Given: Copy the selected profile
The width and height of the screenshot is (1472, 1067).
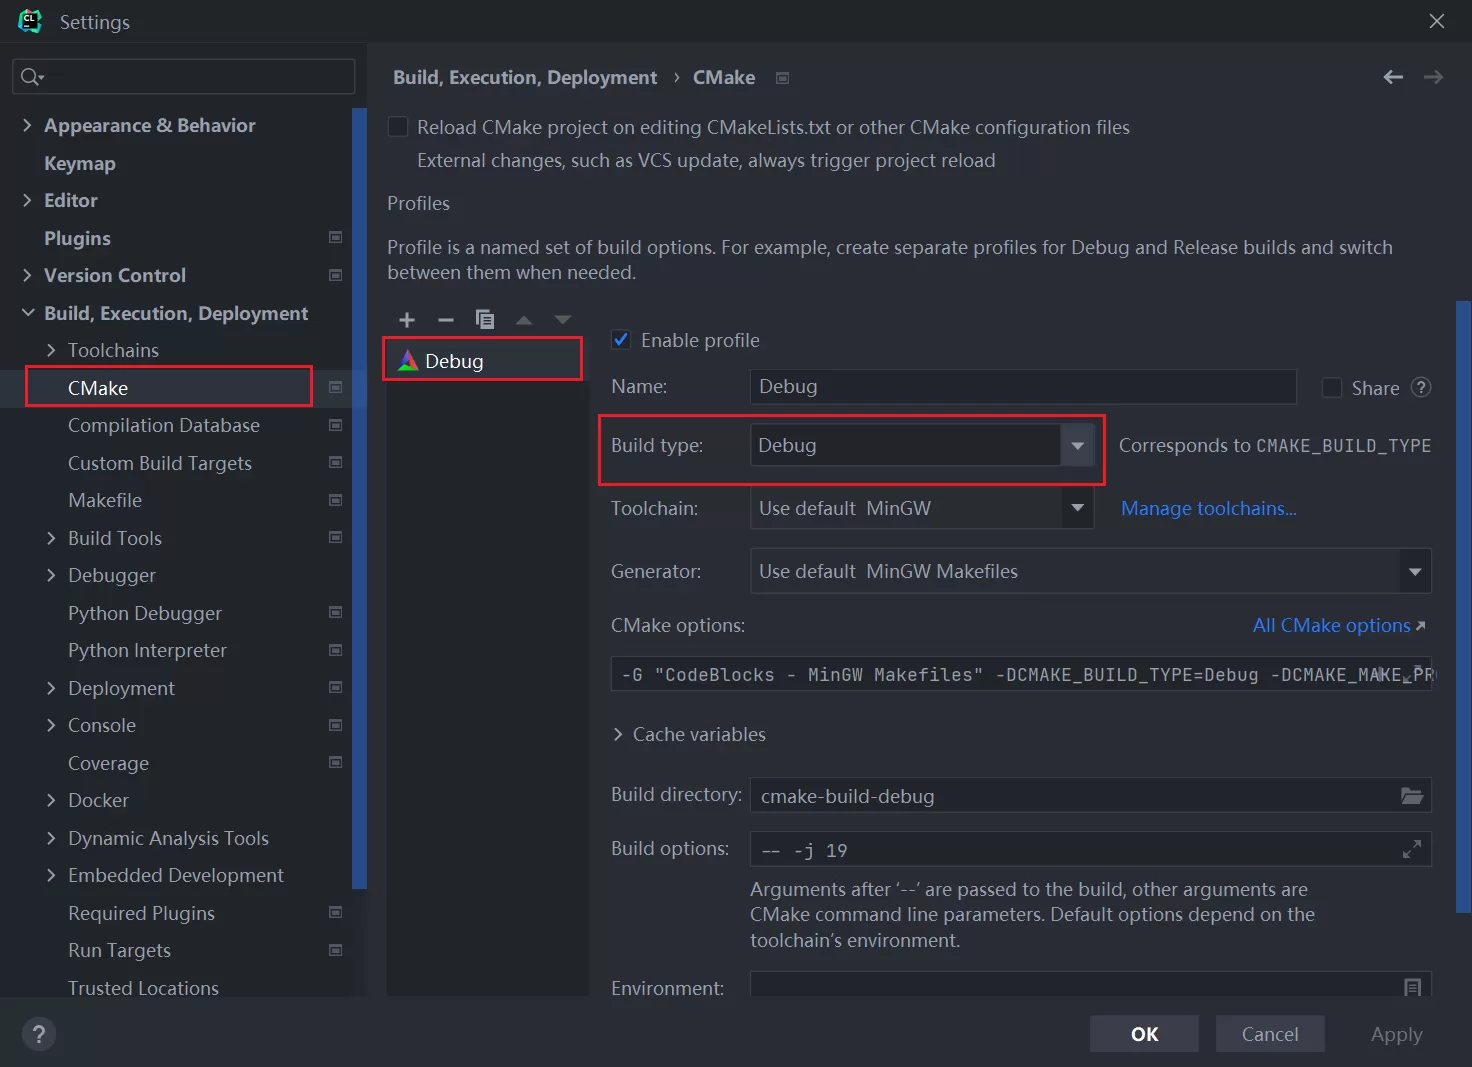Looking at the screenshot, I should [x=485, y=320].
